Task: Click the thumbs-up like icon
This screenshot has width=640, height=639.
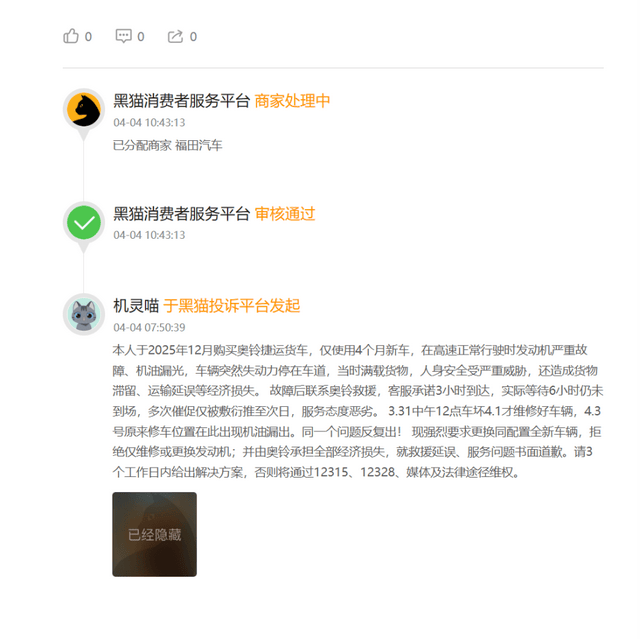Action: point(71,36)
